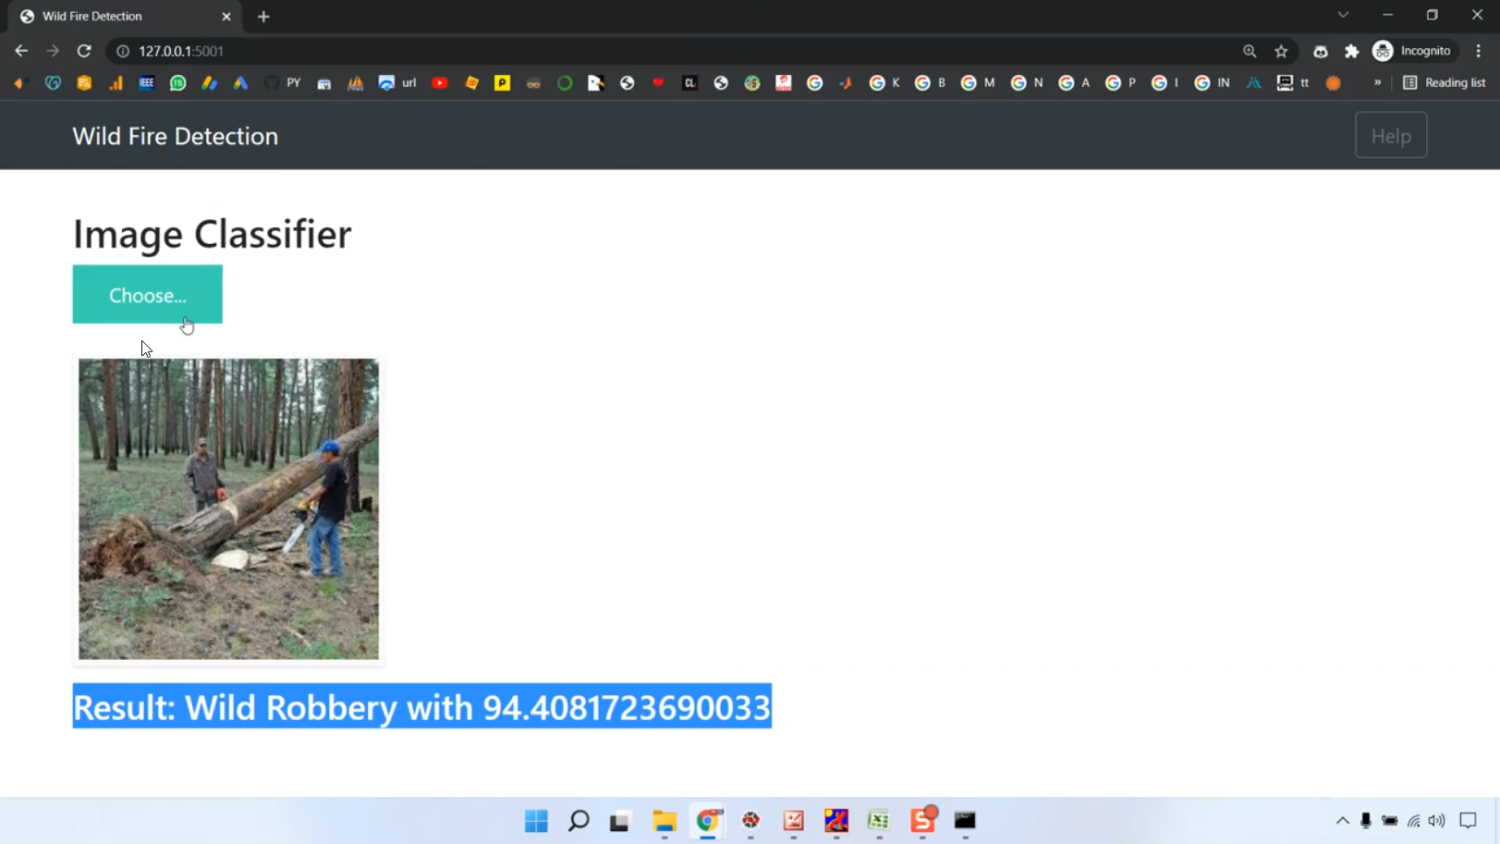The height and width of the screenshot is (844, 1500).
Task: Open Windows taskbar search
Action: click(x=579, y=821)
